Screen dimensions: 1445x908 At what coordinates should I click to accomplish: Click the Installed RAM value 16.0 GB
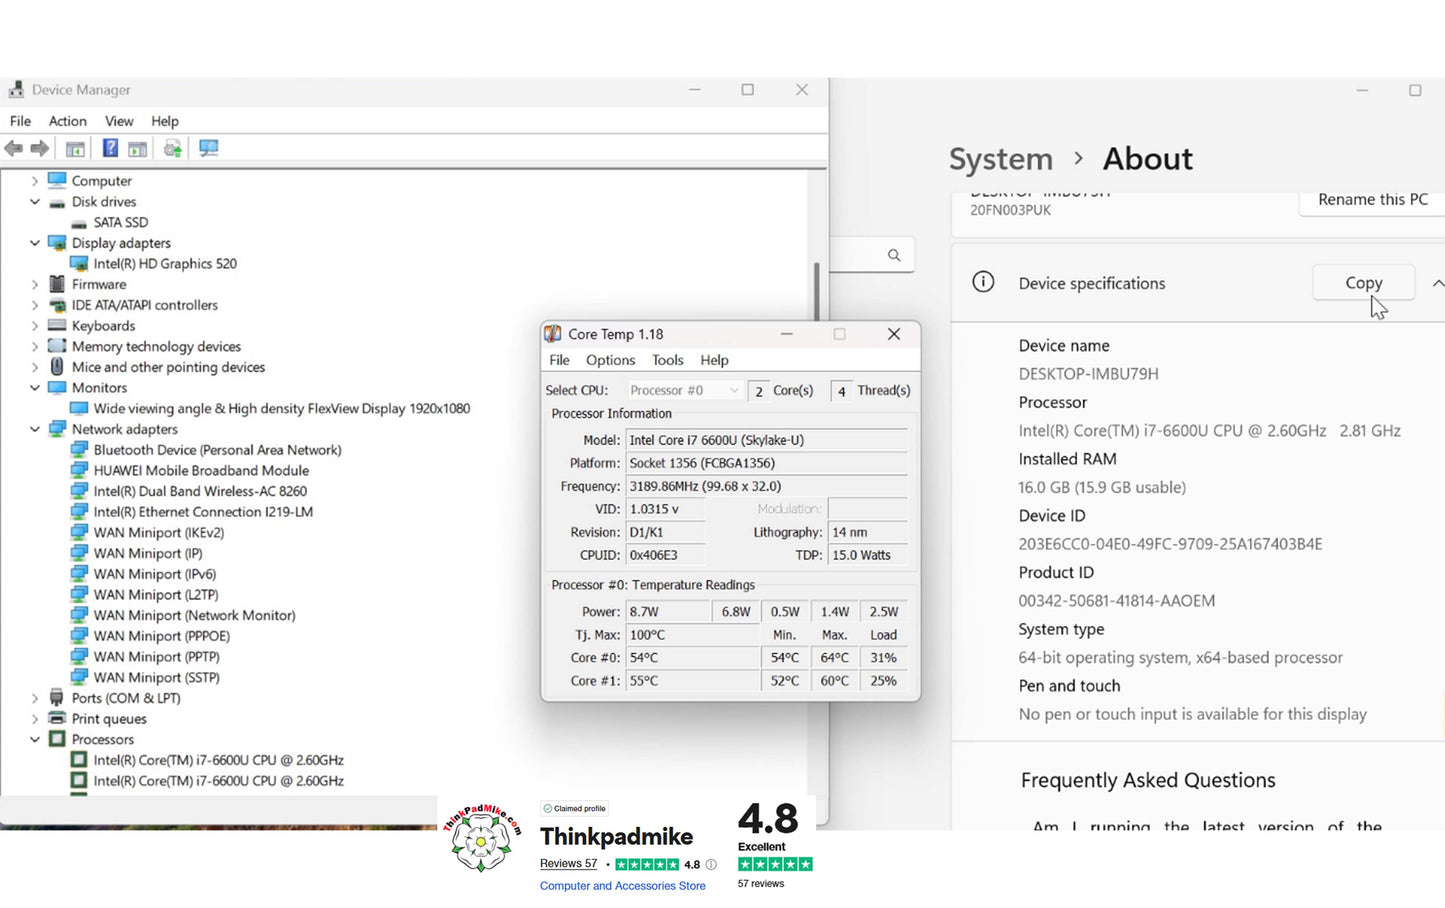pyautogui.click(x=1102, y=487)
